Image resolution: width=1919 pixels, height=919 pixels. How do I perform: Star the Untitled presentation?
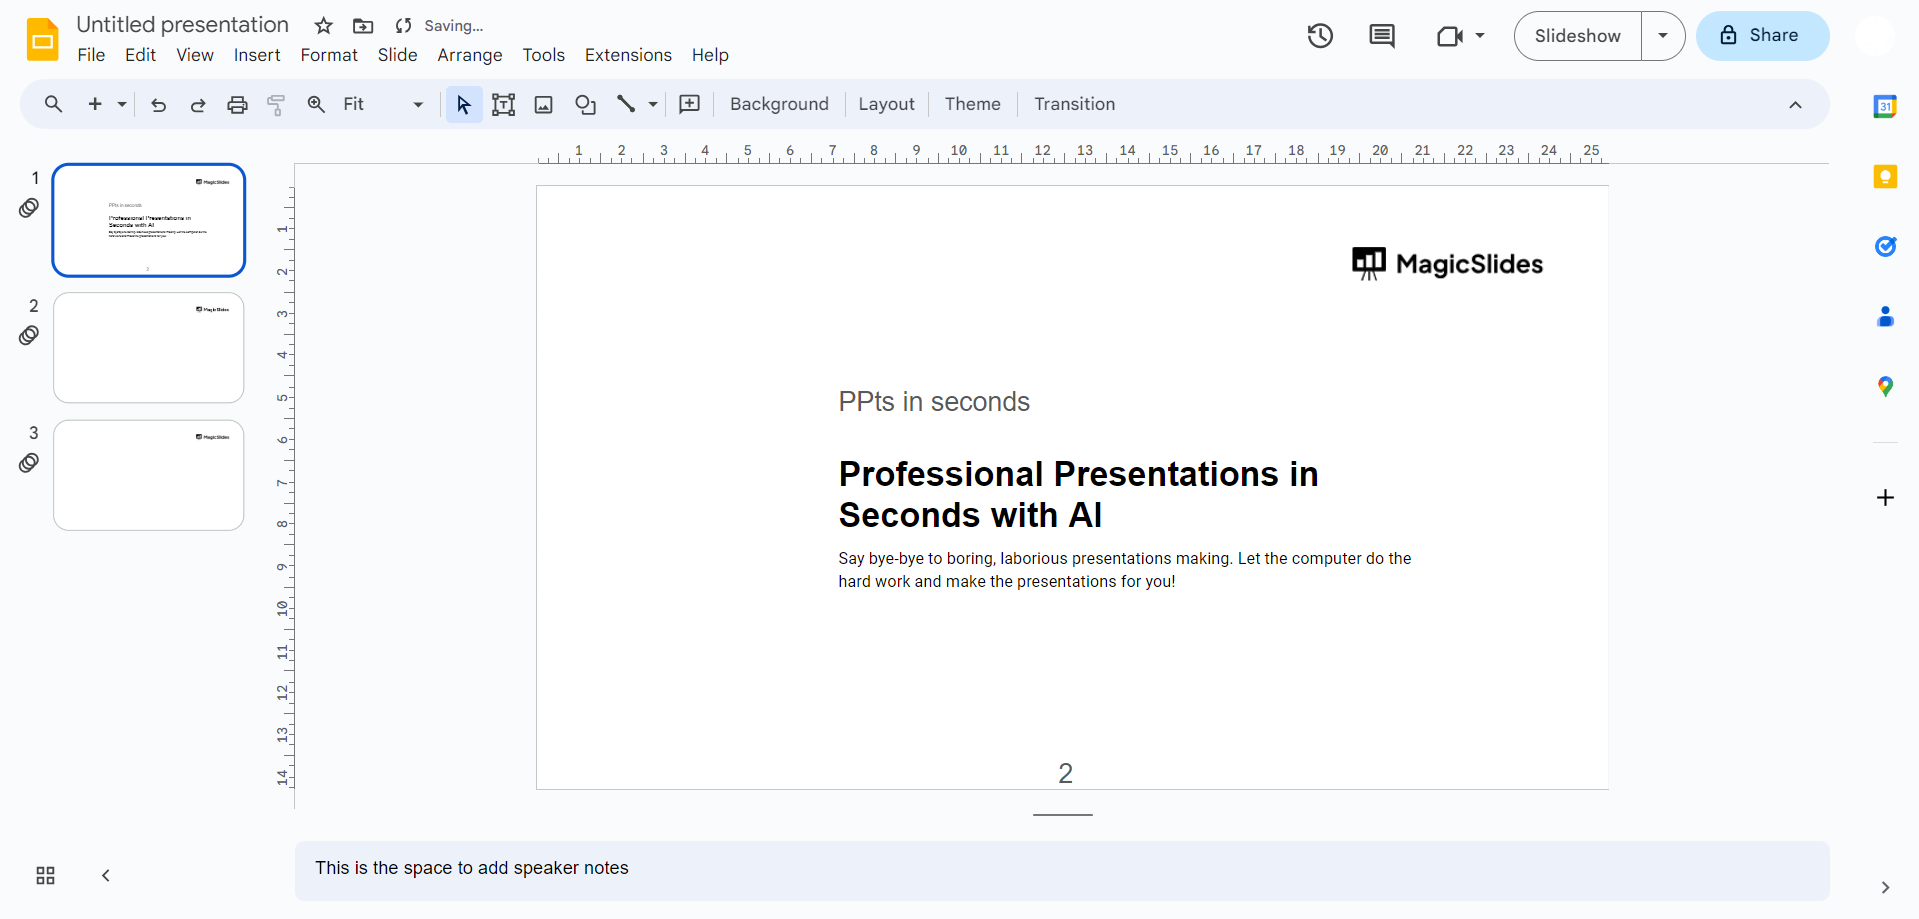323,26
